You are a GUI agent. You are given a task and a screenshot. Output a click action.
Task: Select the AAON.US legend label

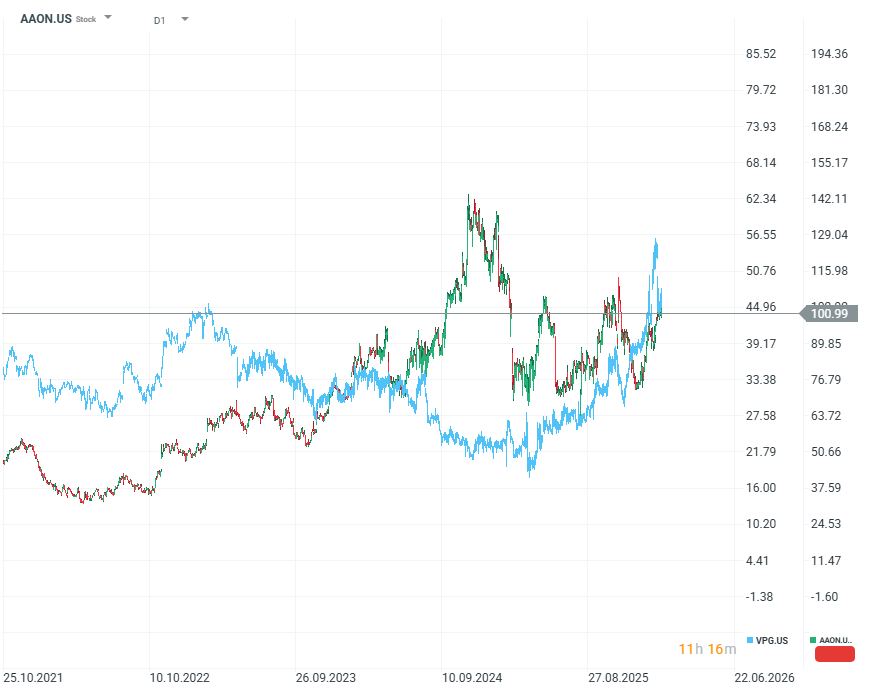coord(836,640)
